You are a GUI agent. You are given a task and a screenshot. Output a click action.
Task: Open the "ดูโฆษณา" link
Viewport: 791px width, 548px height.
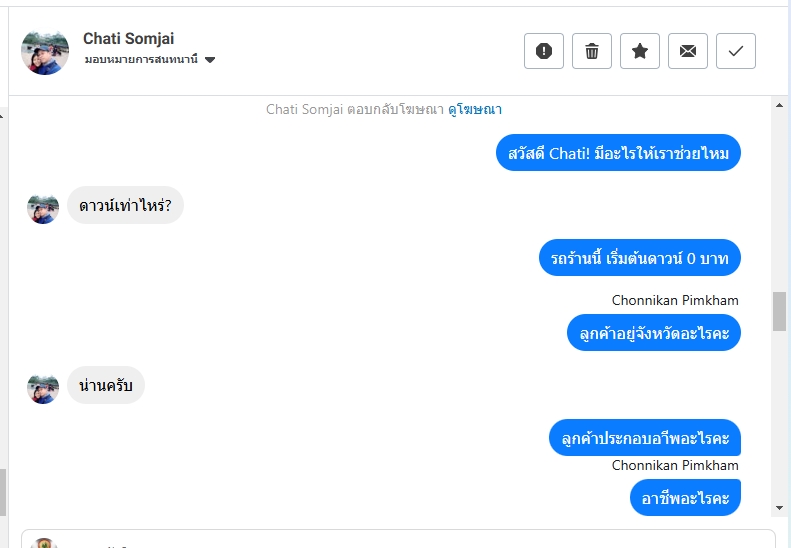(x=474, y=109)
